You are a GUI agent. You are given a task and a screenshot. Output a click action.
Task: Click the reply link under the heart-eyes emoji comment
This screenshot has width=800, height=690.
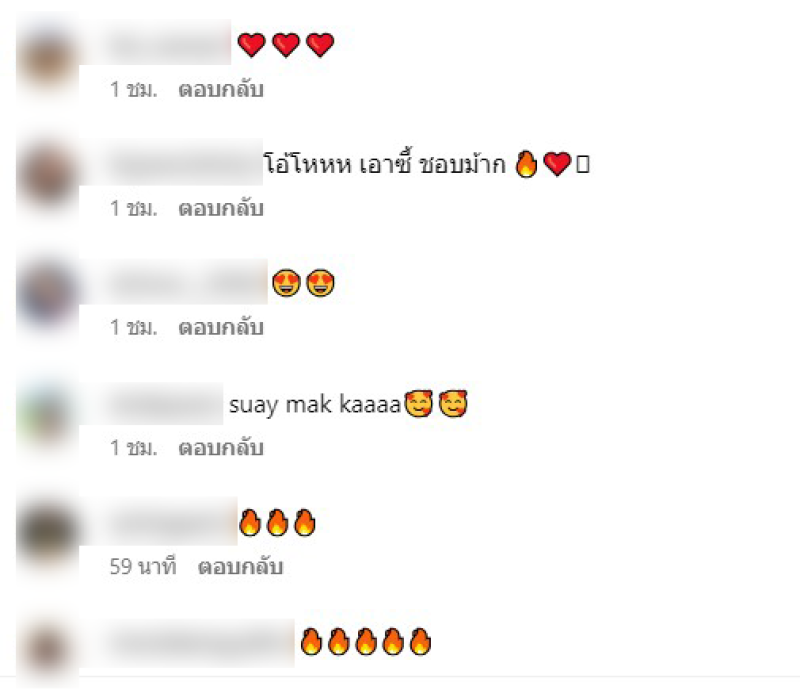pyautogui.click(x=221, y=327)
